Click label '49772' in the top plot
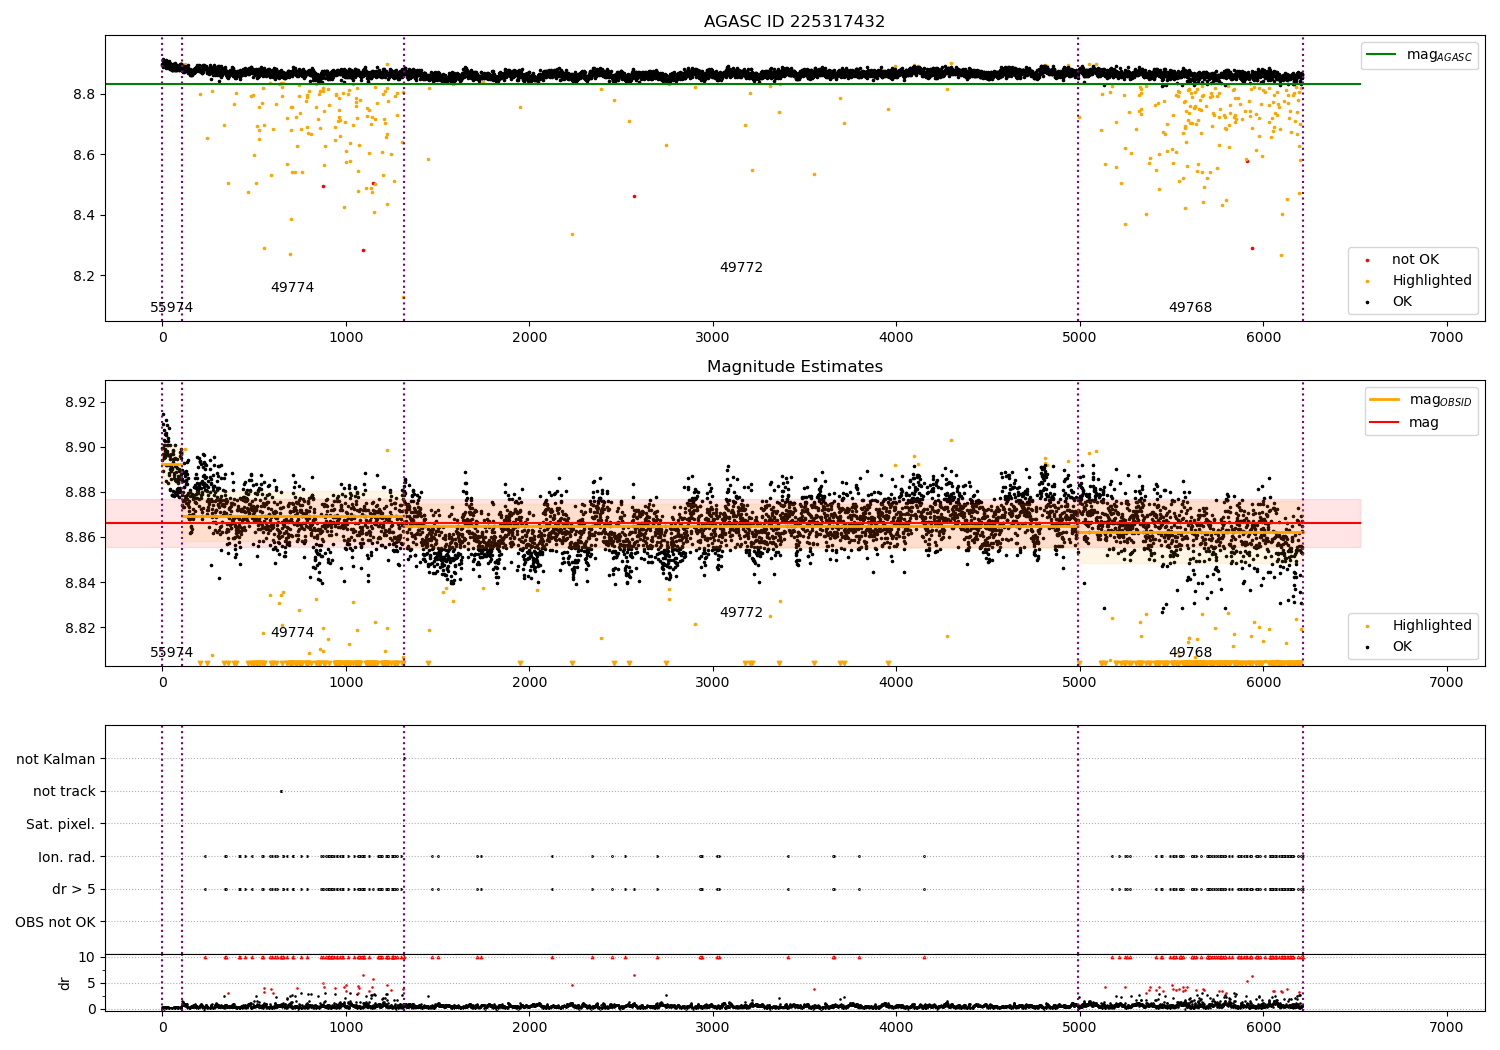 pos(741,268)
